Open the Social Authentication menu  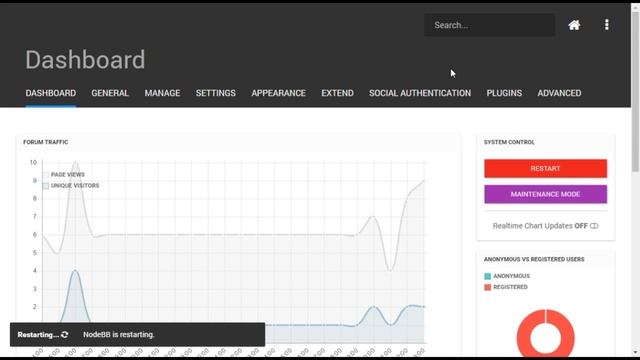(420, 93)
